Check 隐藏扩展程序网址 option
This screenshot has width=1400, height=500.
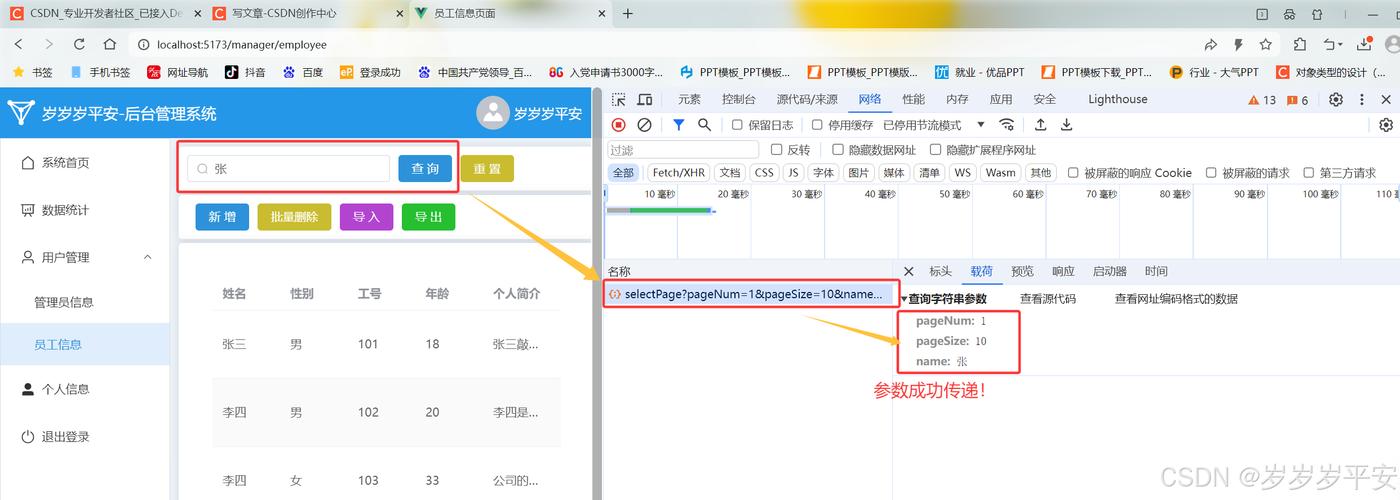(x=936, y=150)
